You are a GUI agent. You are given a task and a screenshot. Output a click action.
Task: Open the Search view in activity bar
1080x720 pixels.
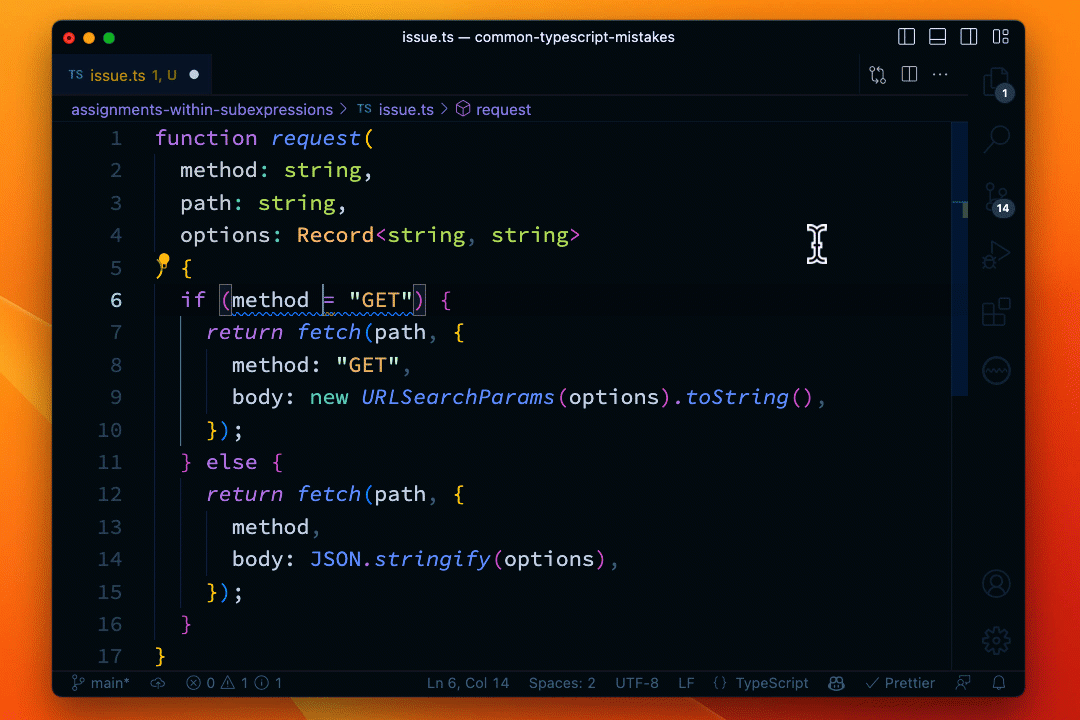click(x=996, y=139)
